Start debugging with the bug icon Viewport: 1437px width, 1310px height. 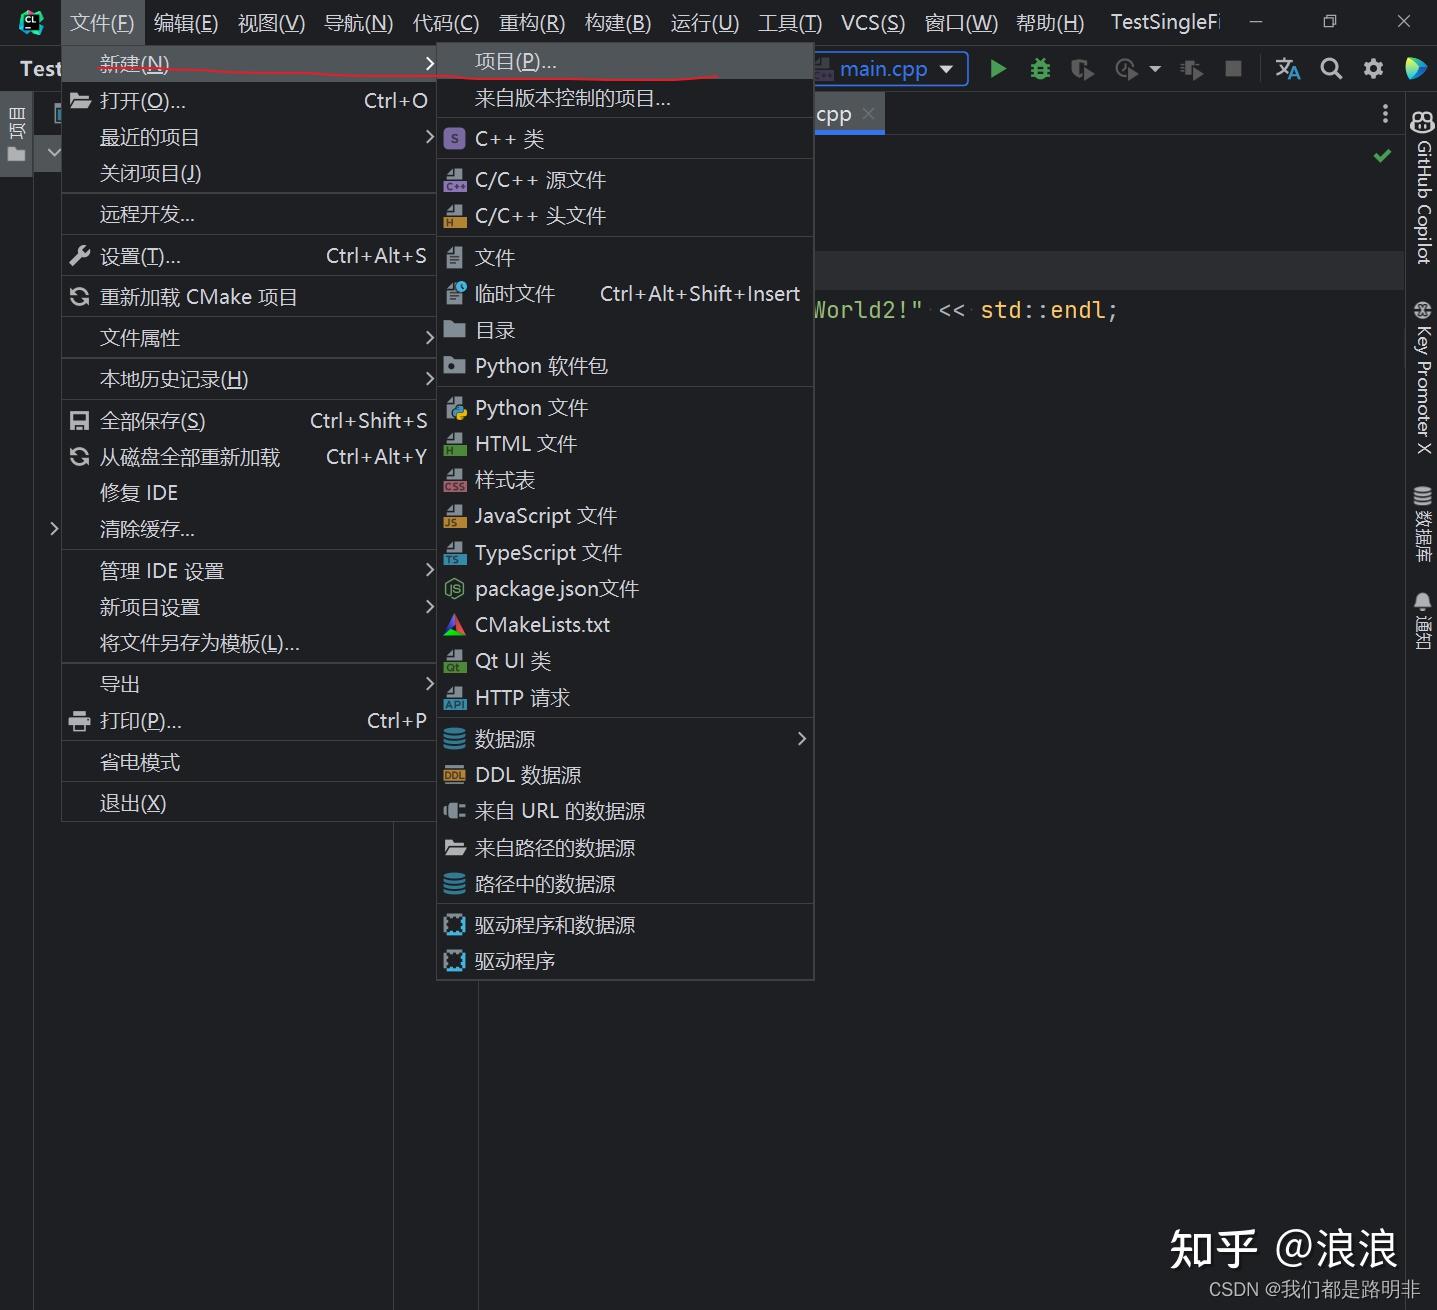click(x=1040, y=69)
